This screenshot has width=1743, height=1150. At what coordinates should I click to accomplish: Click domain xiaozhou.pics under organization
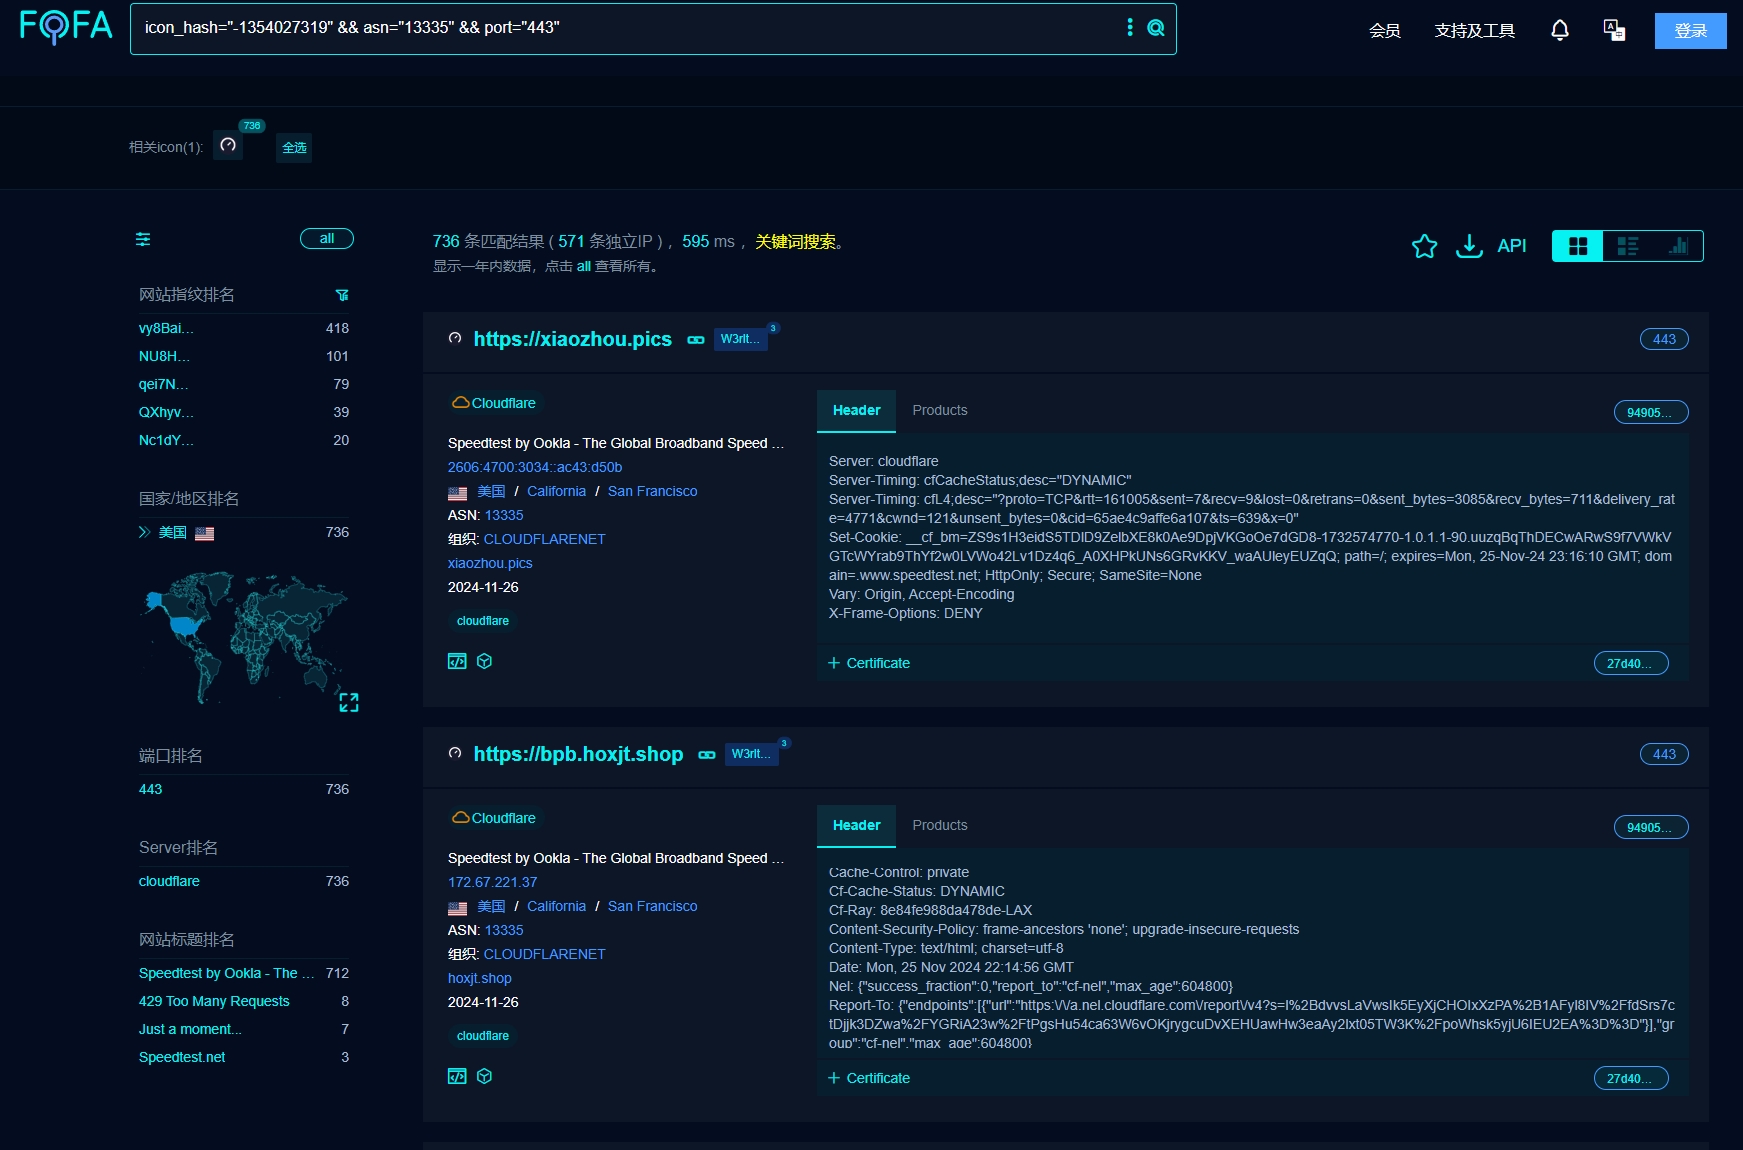(x=490, y=563)
